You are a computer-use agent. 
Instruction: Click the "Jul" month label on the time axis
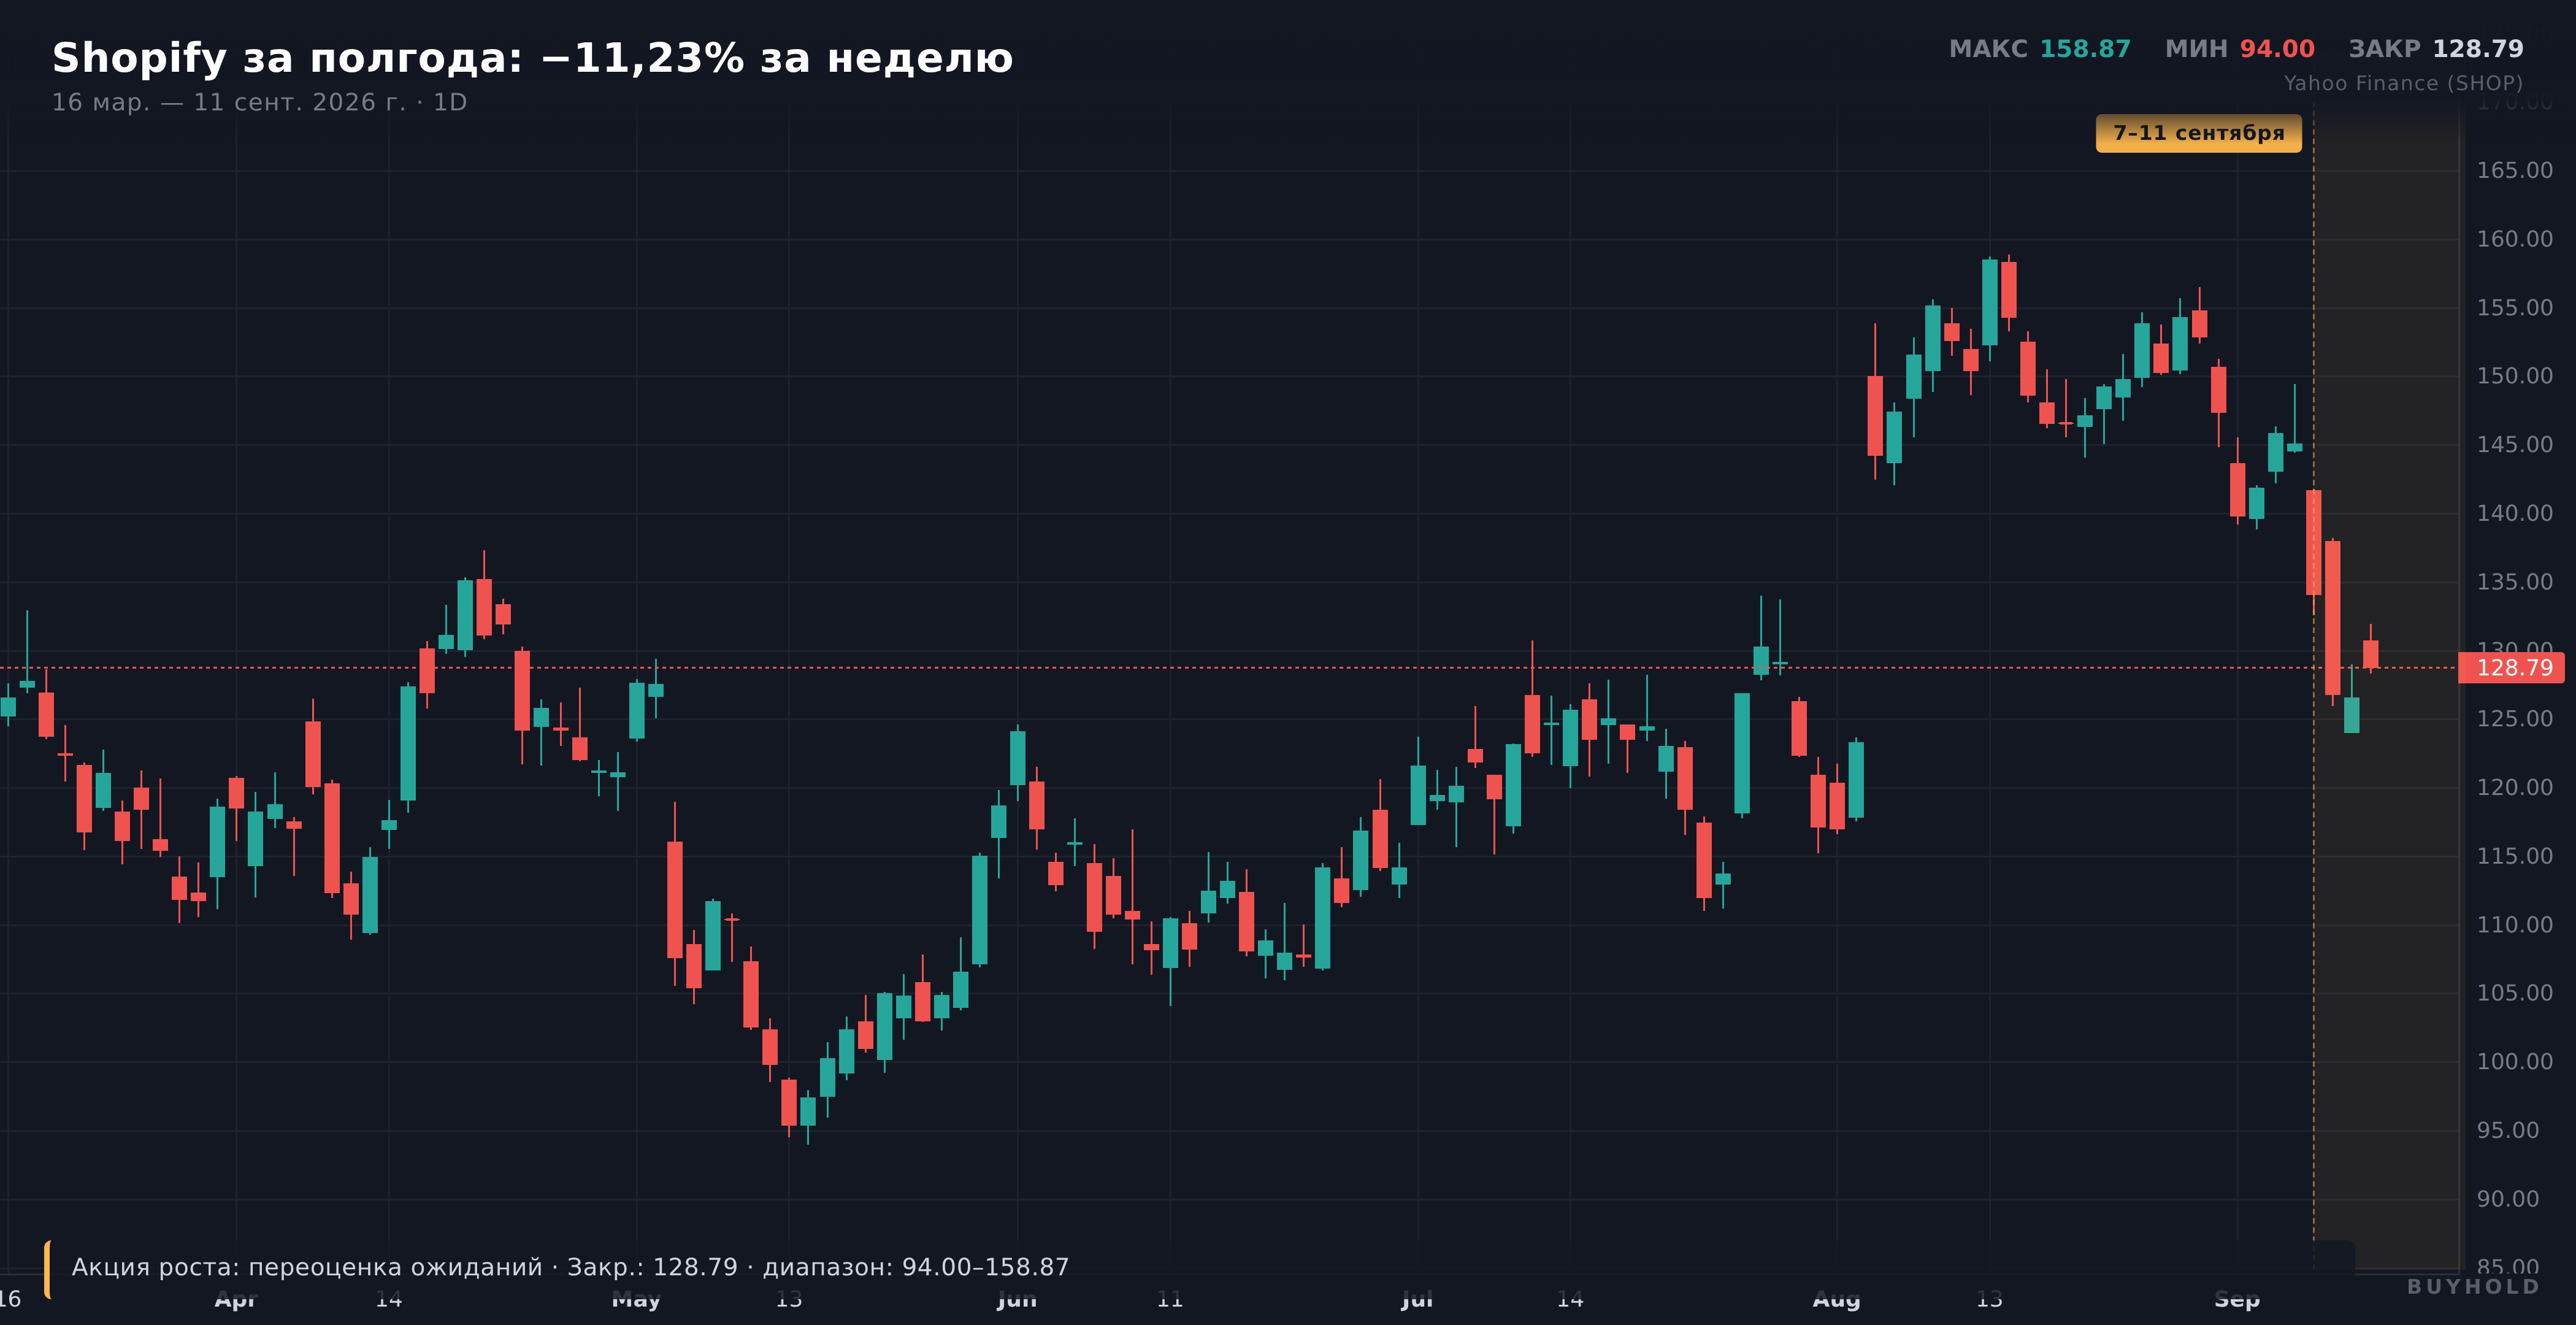coord(1417,1300)
